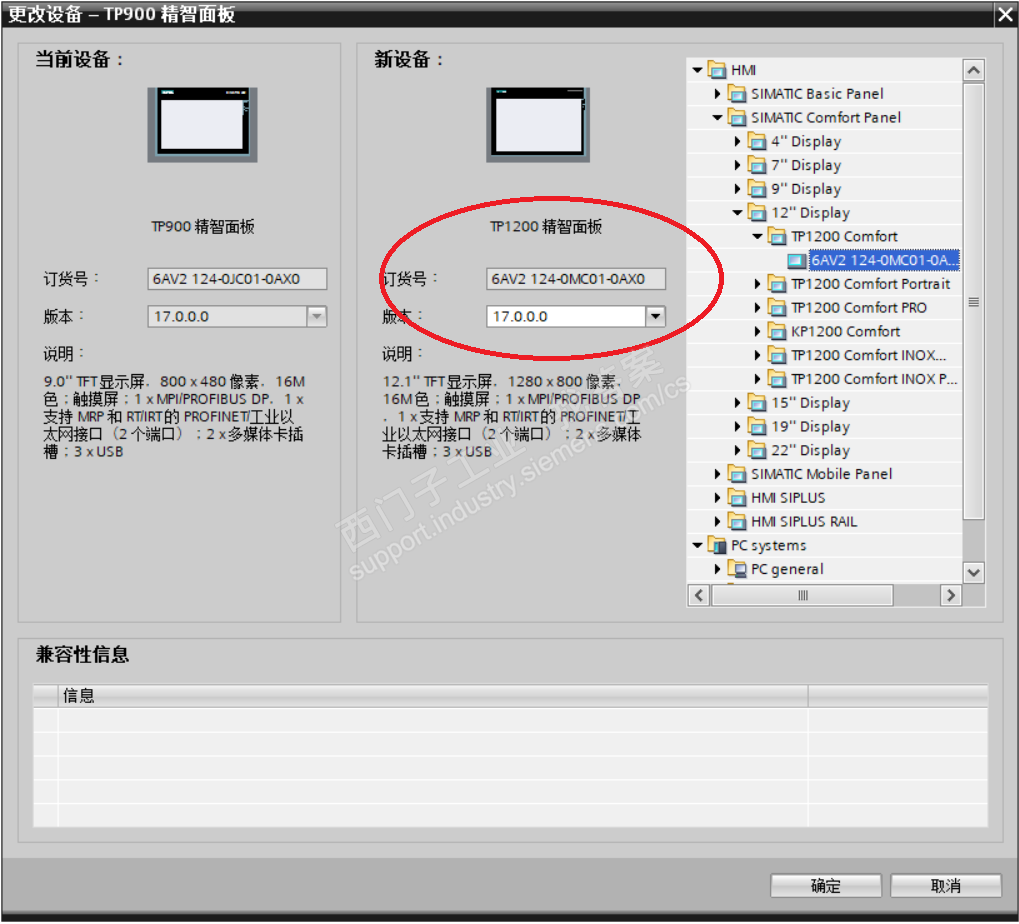This screenshot has width=1019, height=924.
Task: Click the SIMATIC Basic Panel folder icon
Action: (x=737, y=94)
